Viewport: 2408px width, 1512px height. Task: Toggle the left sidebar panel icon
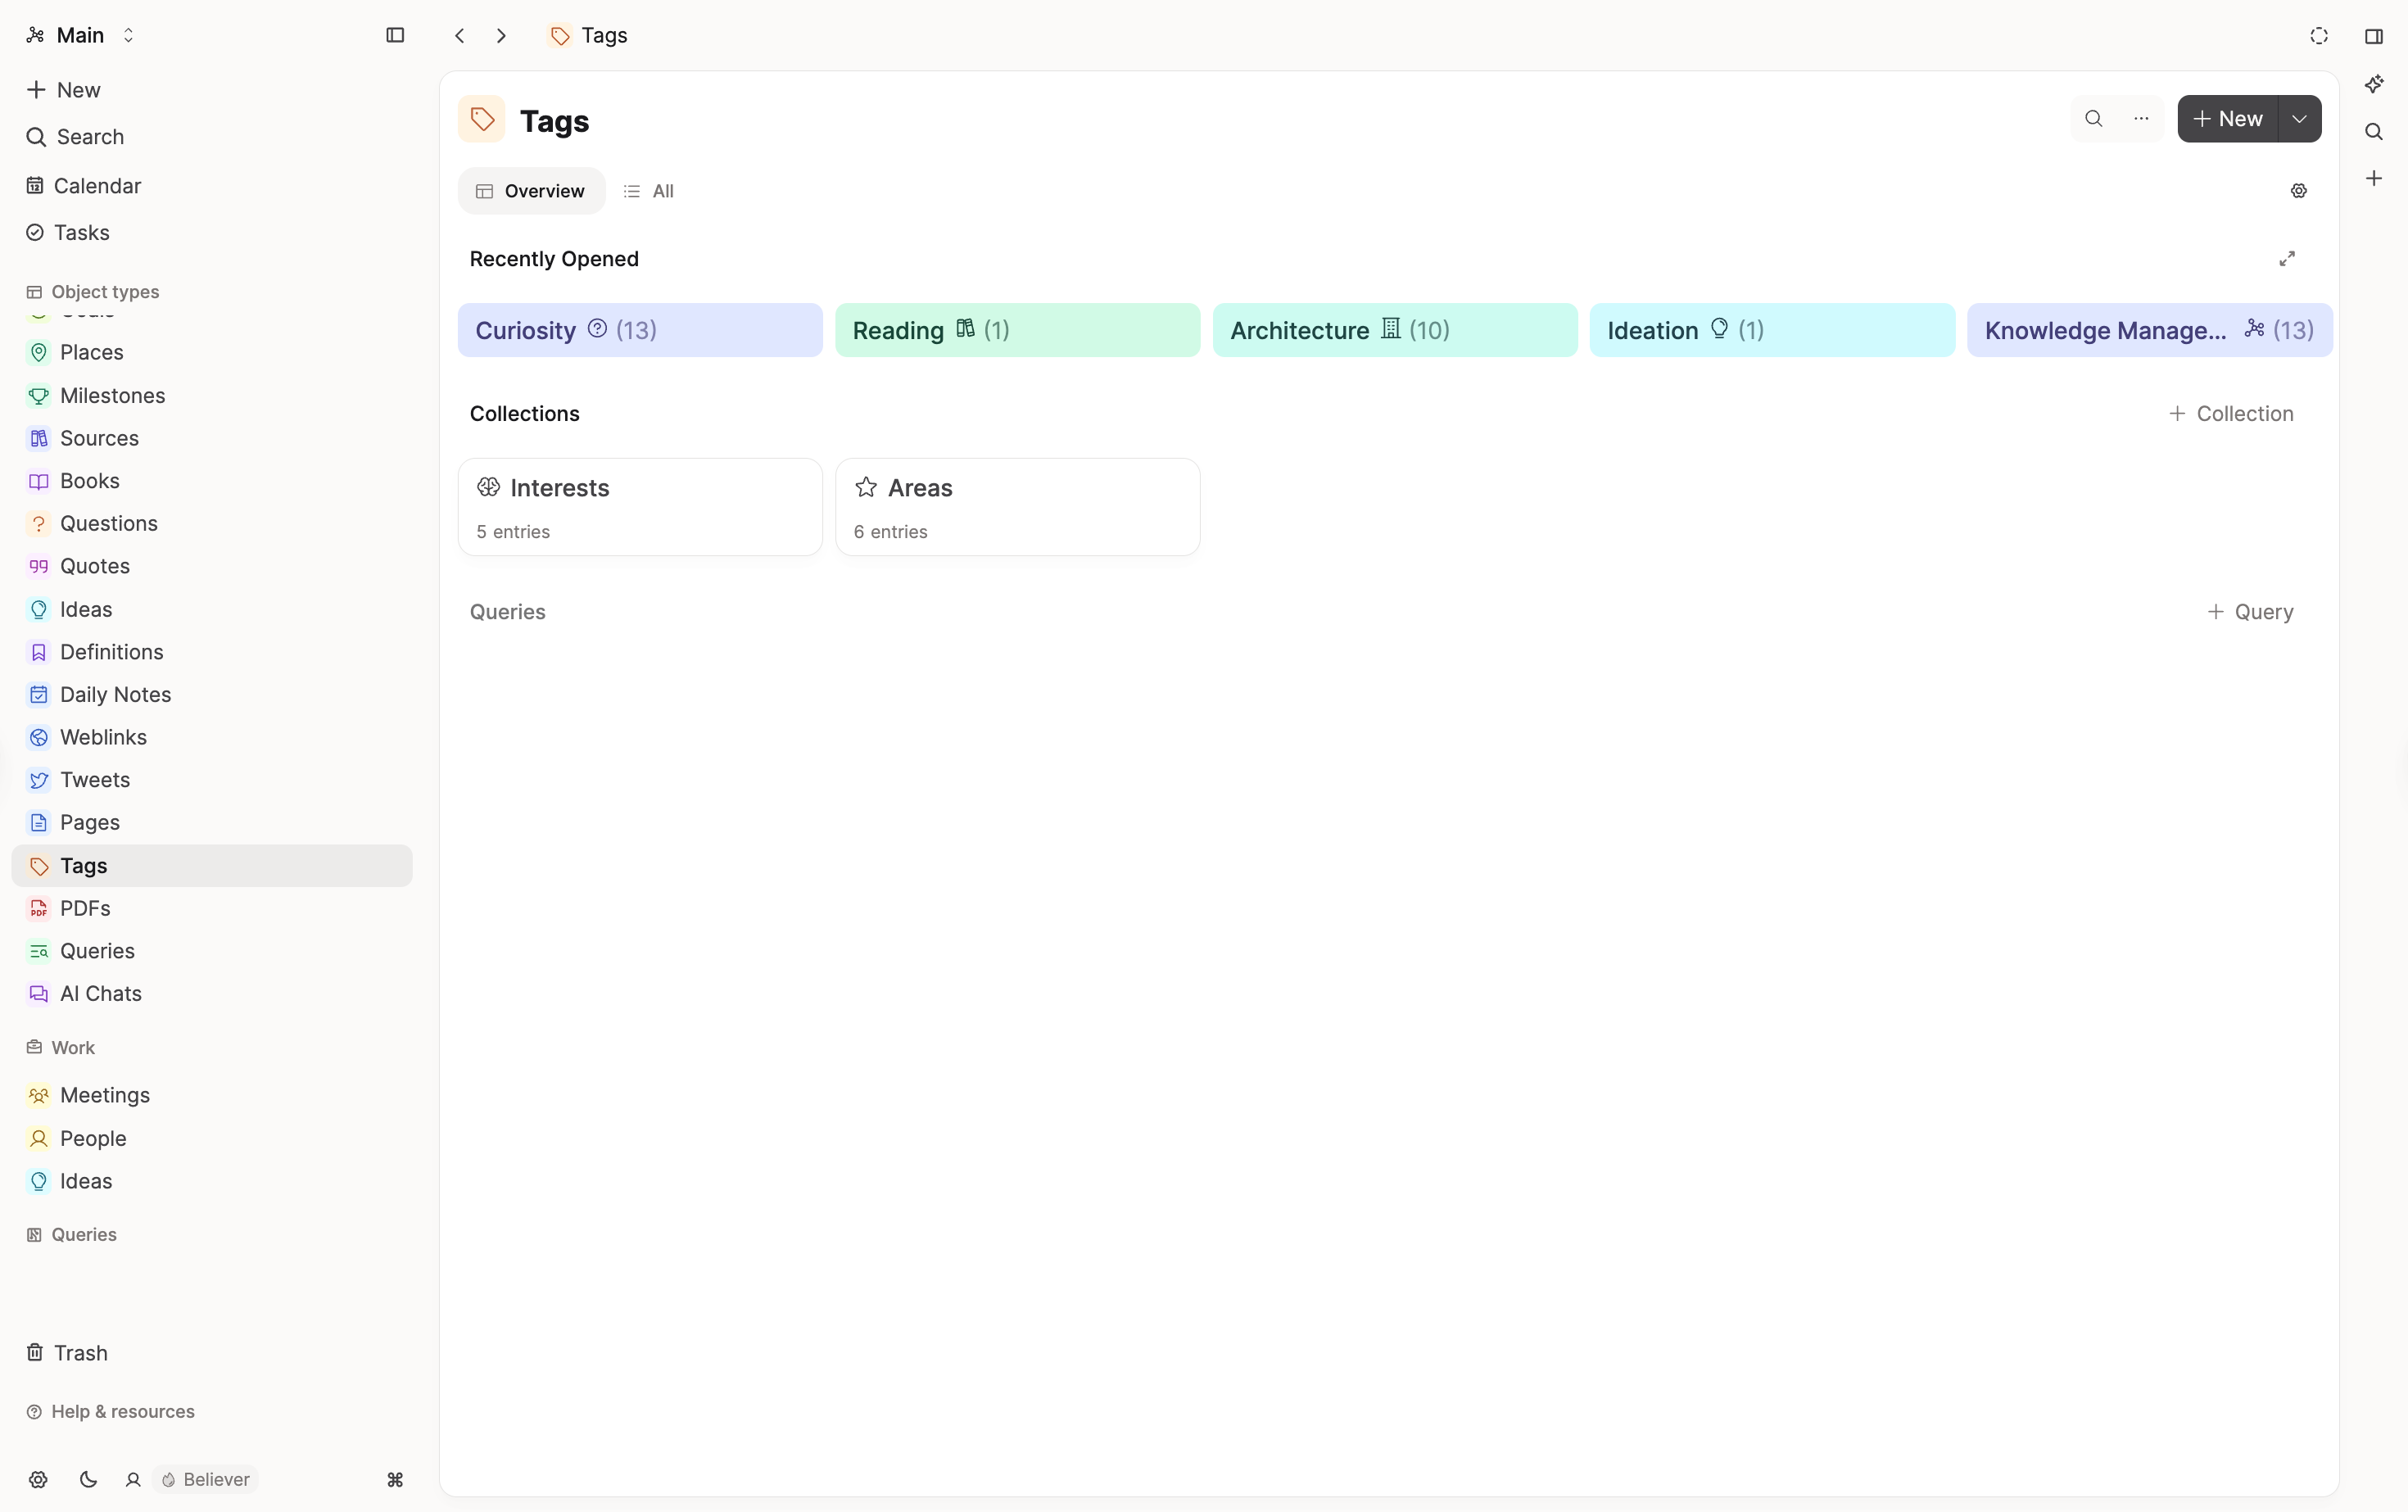click(395, 35)
